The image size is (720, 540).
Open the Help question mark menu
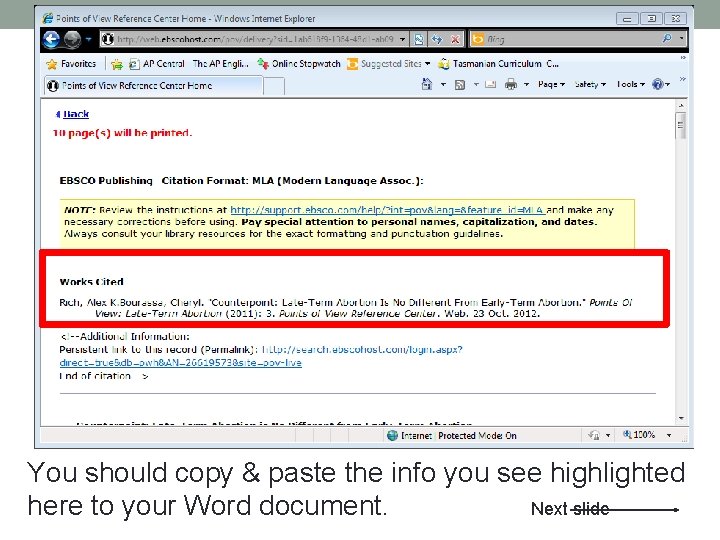(661, 84)
